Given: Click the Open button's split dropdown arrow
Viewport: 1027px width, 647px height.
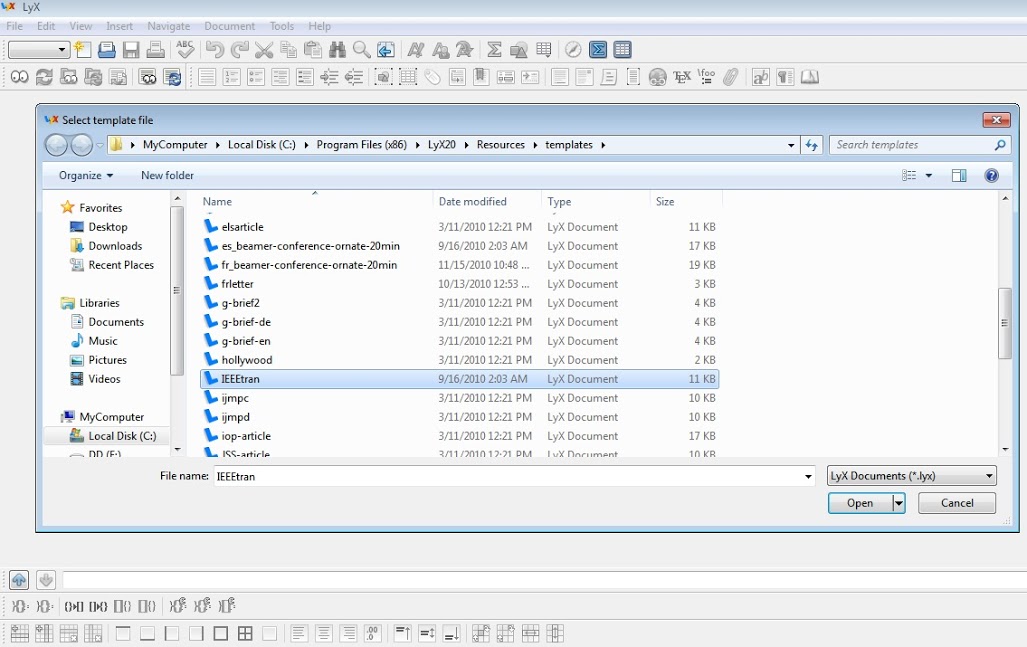Looking at the screenshot, I should (x=899, y=503).
